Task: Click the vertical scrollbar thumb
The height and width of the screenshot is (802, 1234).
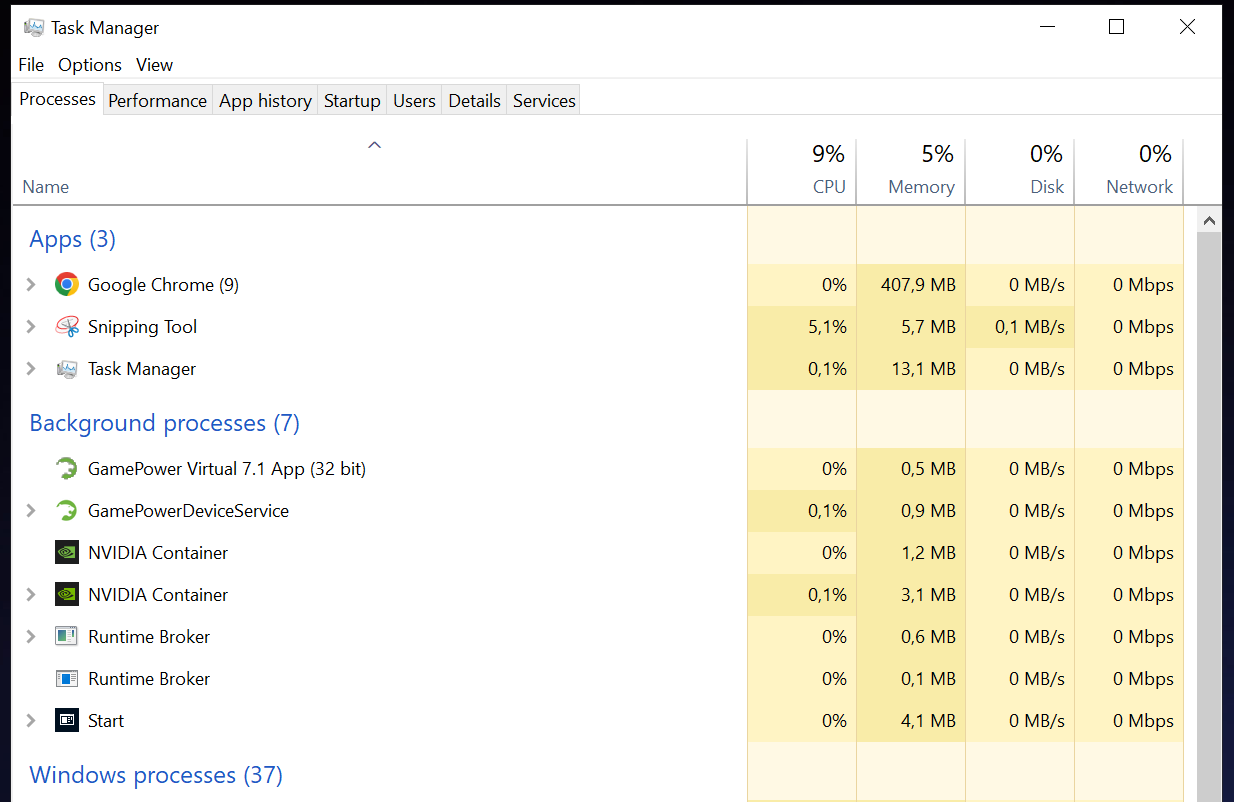Action: tap(1209, 517)
